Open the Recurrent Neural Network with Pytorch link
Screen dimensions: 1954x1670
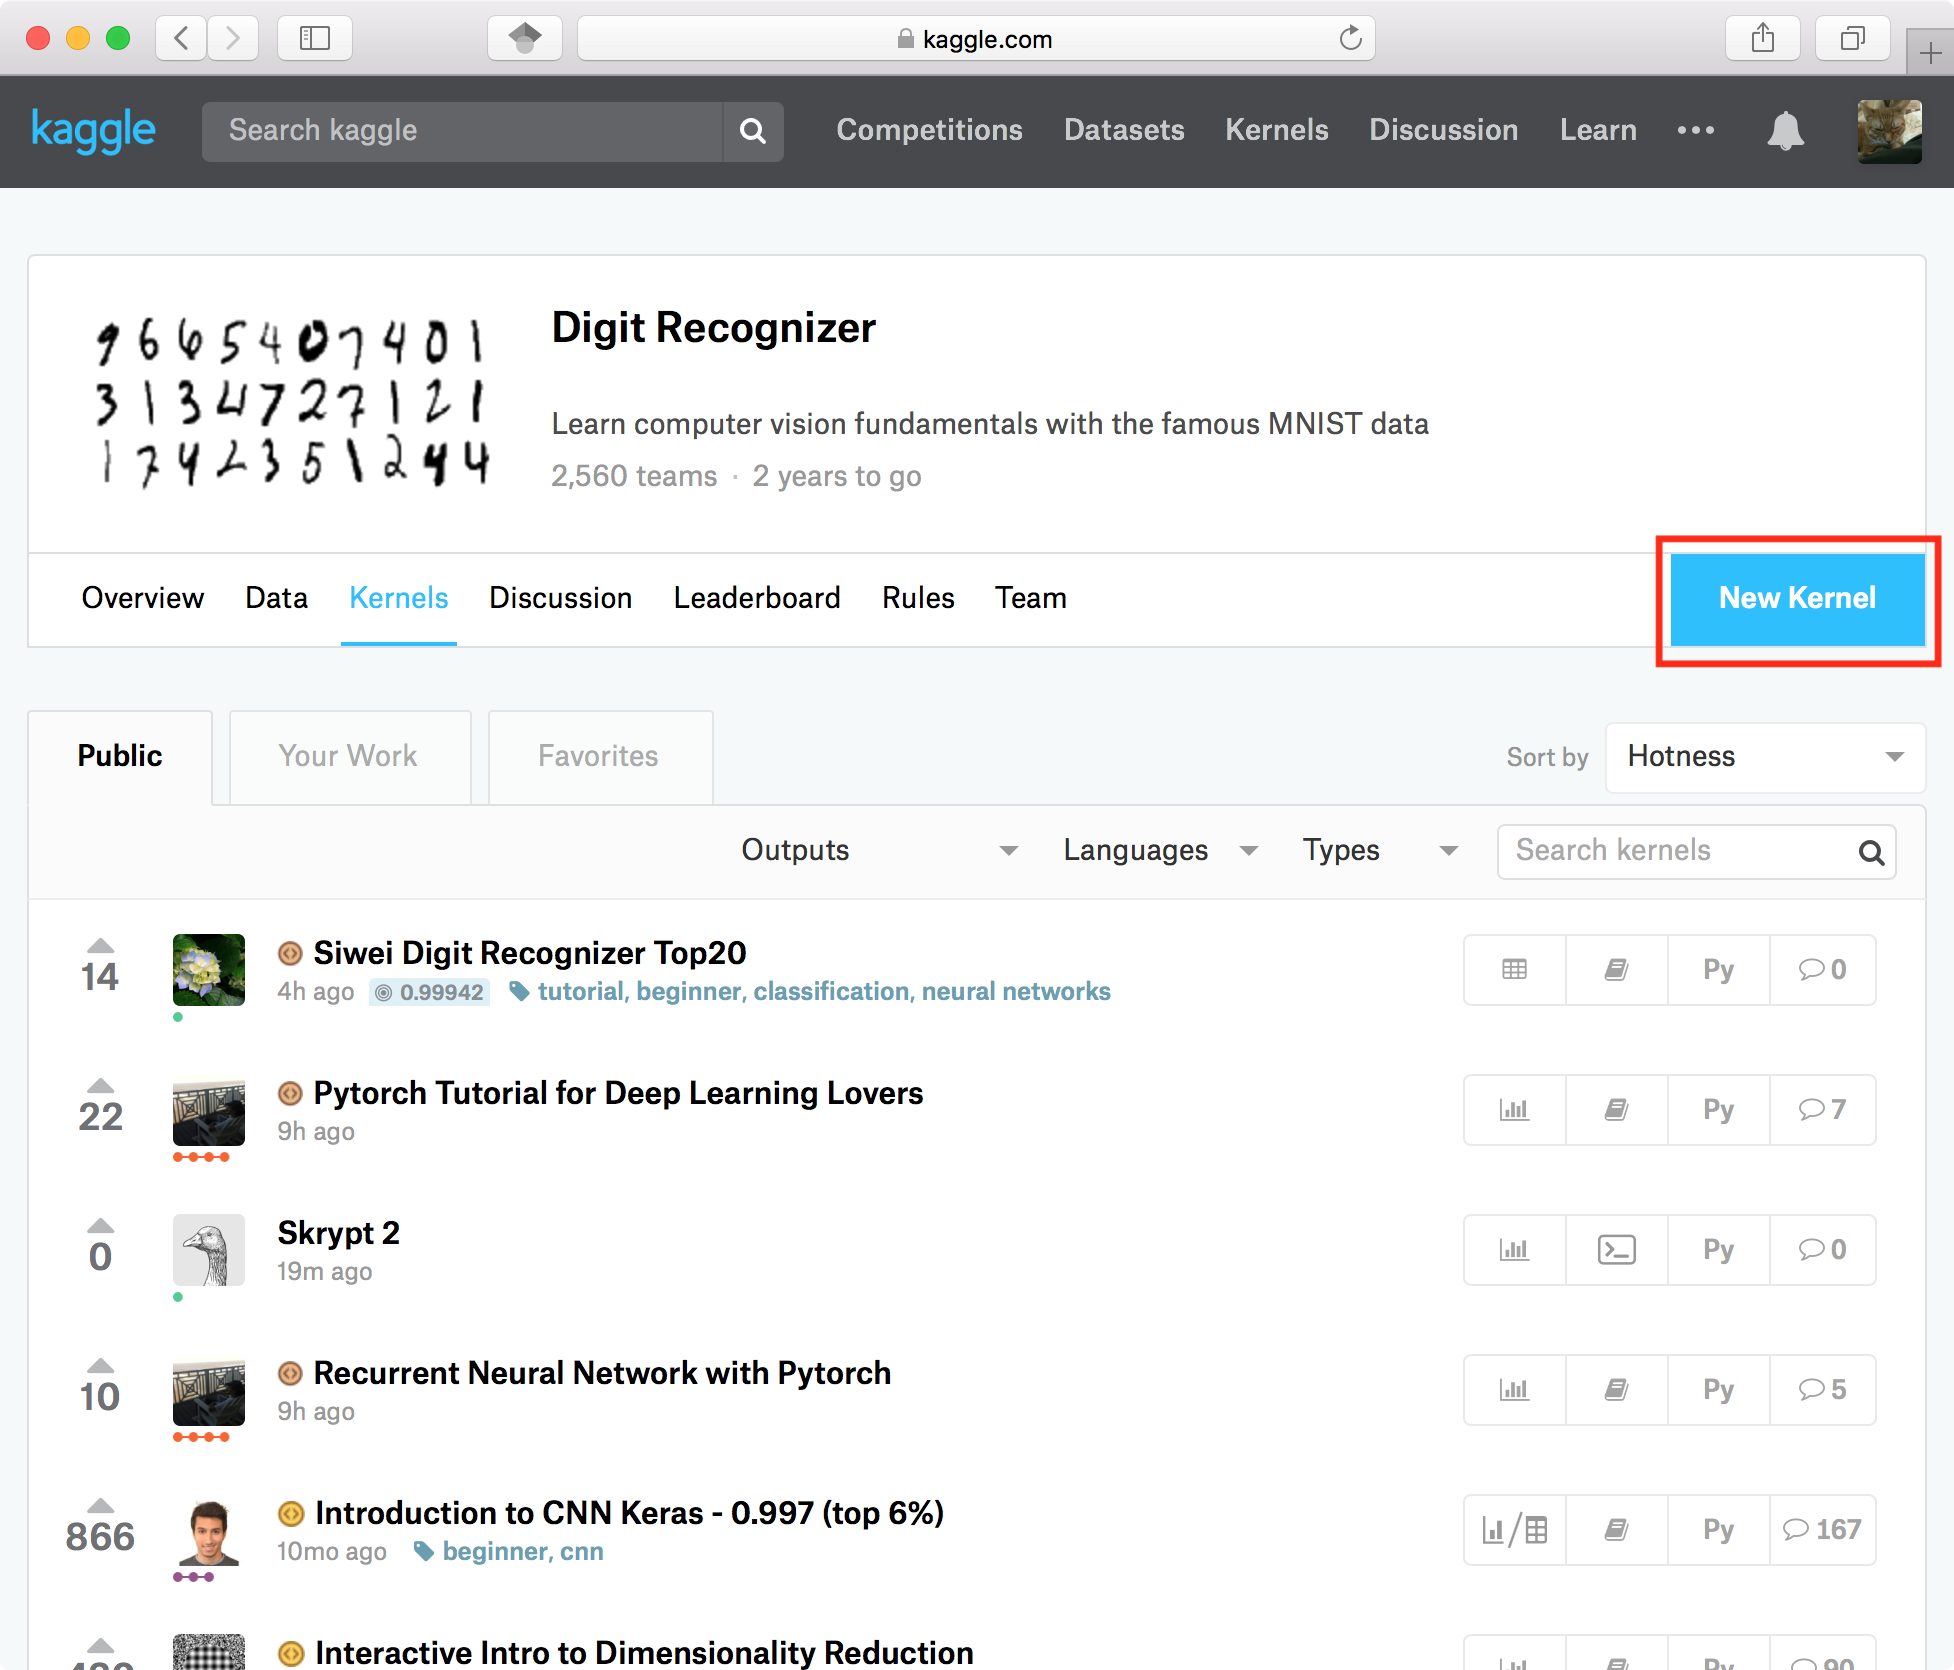click(x=602, y=1373)
